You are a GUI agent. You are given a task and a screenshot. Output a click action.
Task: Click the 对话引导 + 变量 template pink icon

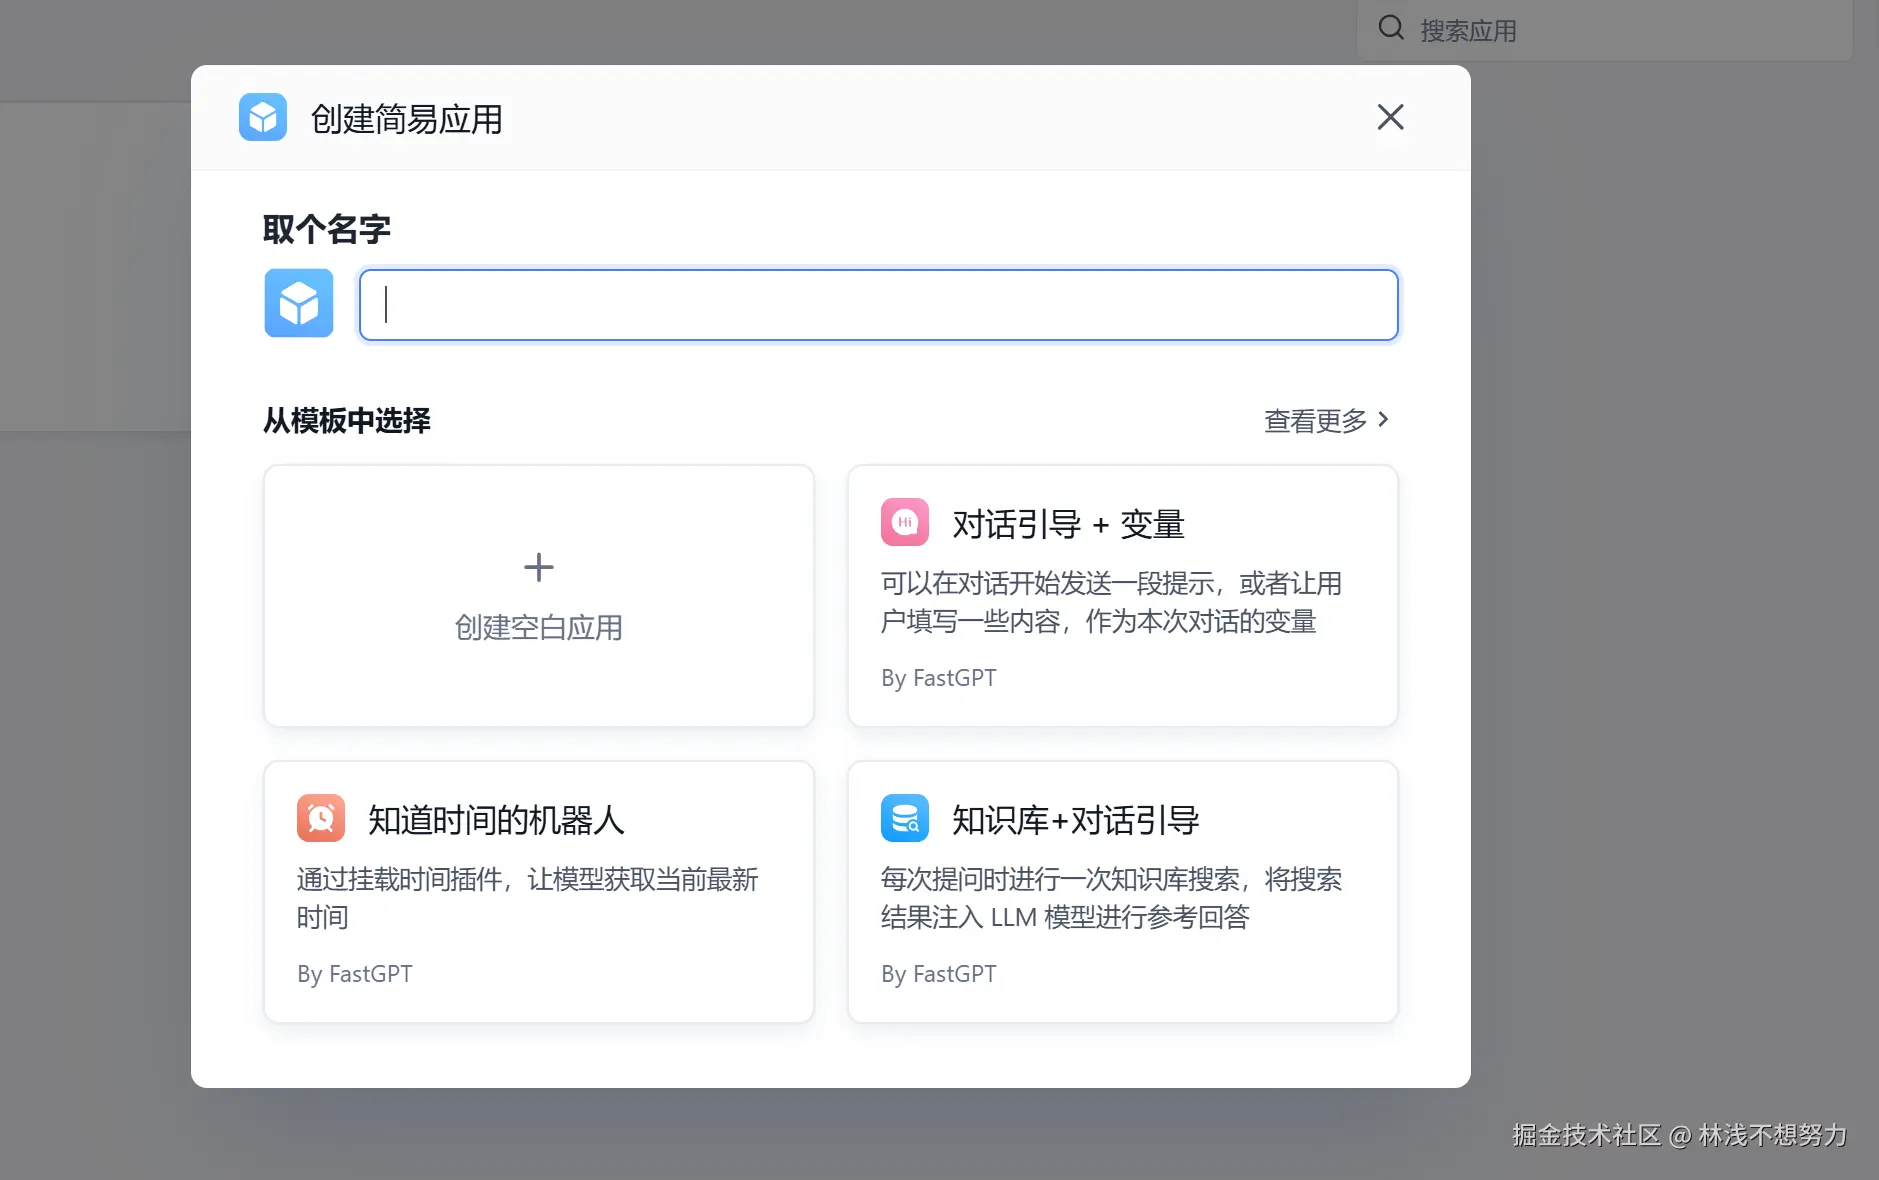point(904,522)
